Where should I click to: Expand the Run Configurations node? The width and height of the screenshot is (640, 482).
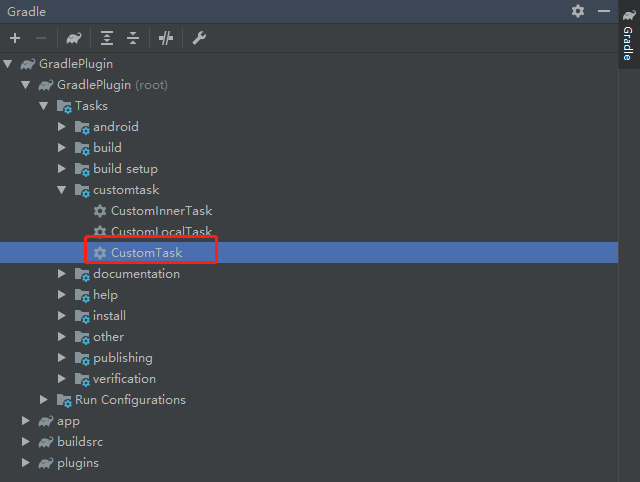44,400
